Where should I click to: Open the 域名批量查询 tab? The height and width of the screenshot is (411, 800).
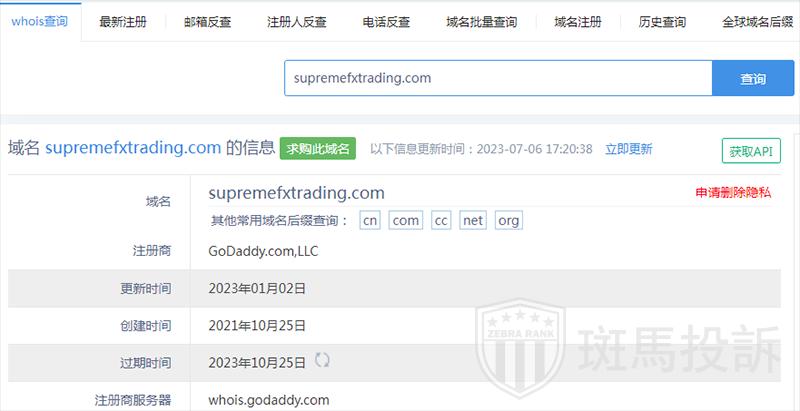point(481,22)
